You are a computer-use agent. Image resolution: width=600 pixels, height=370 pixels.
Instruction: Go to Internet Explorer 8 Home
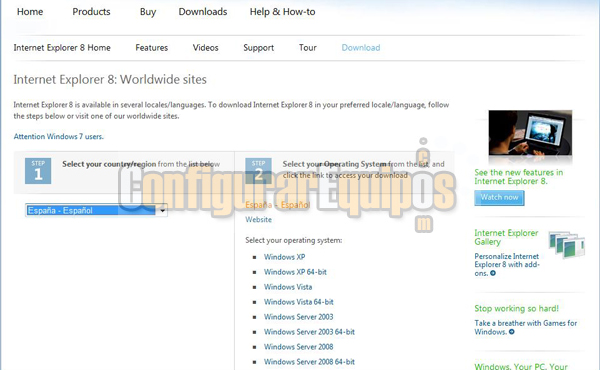coord(62,47)
